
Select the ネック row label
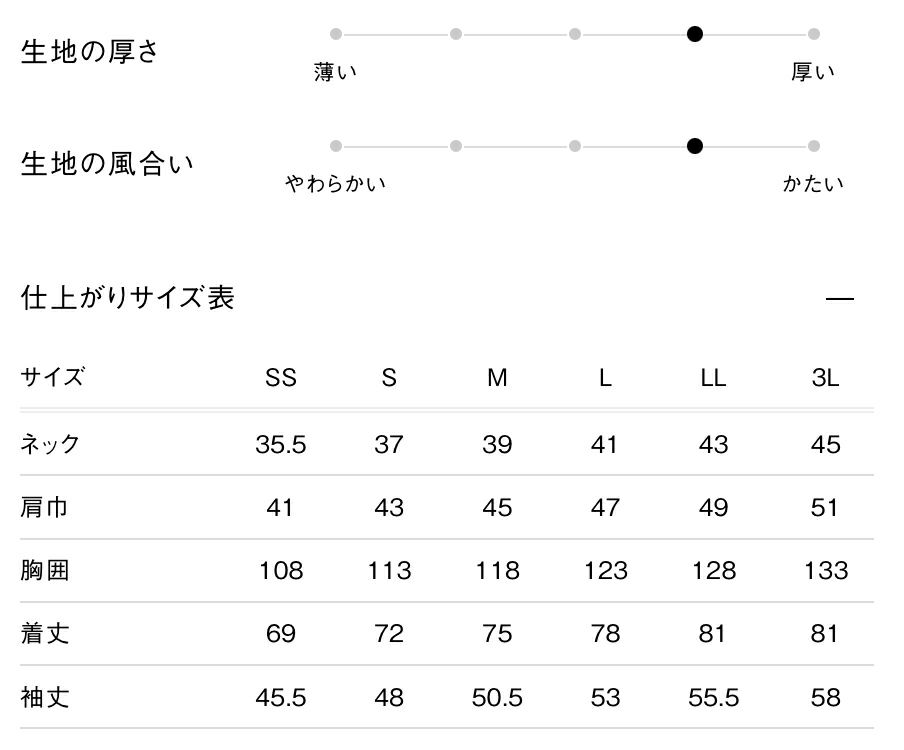pyautogui.click(x=50, y=444)
